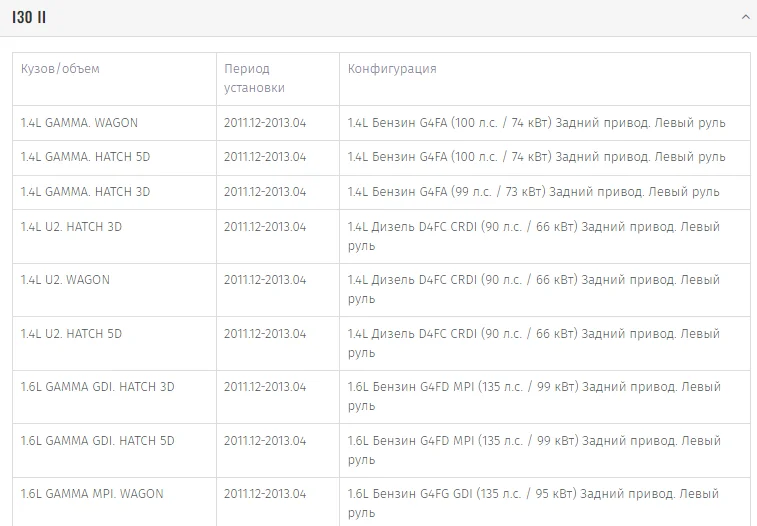Viewport: 757px width, 526px height.
Task: Collapse the I30 II section chevron
Action: point(745,17)
